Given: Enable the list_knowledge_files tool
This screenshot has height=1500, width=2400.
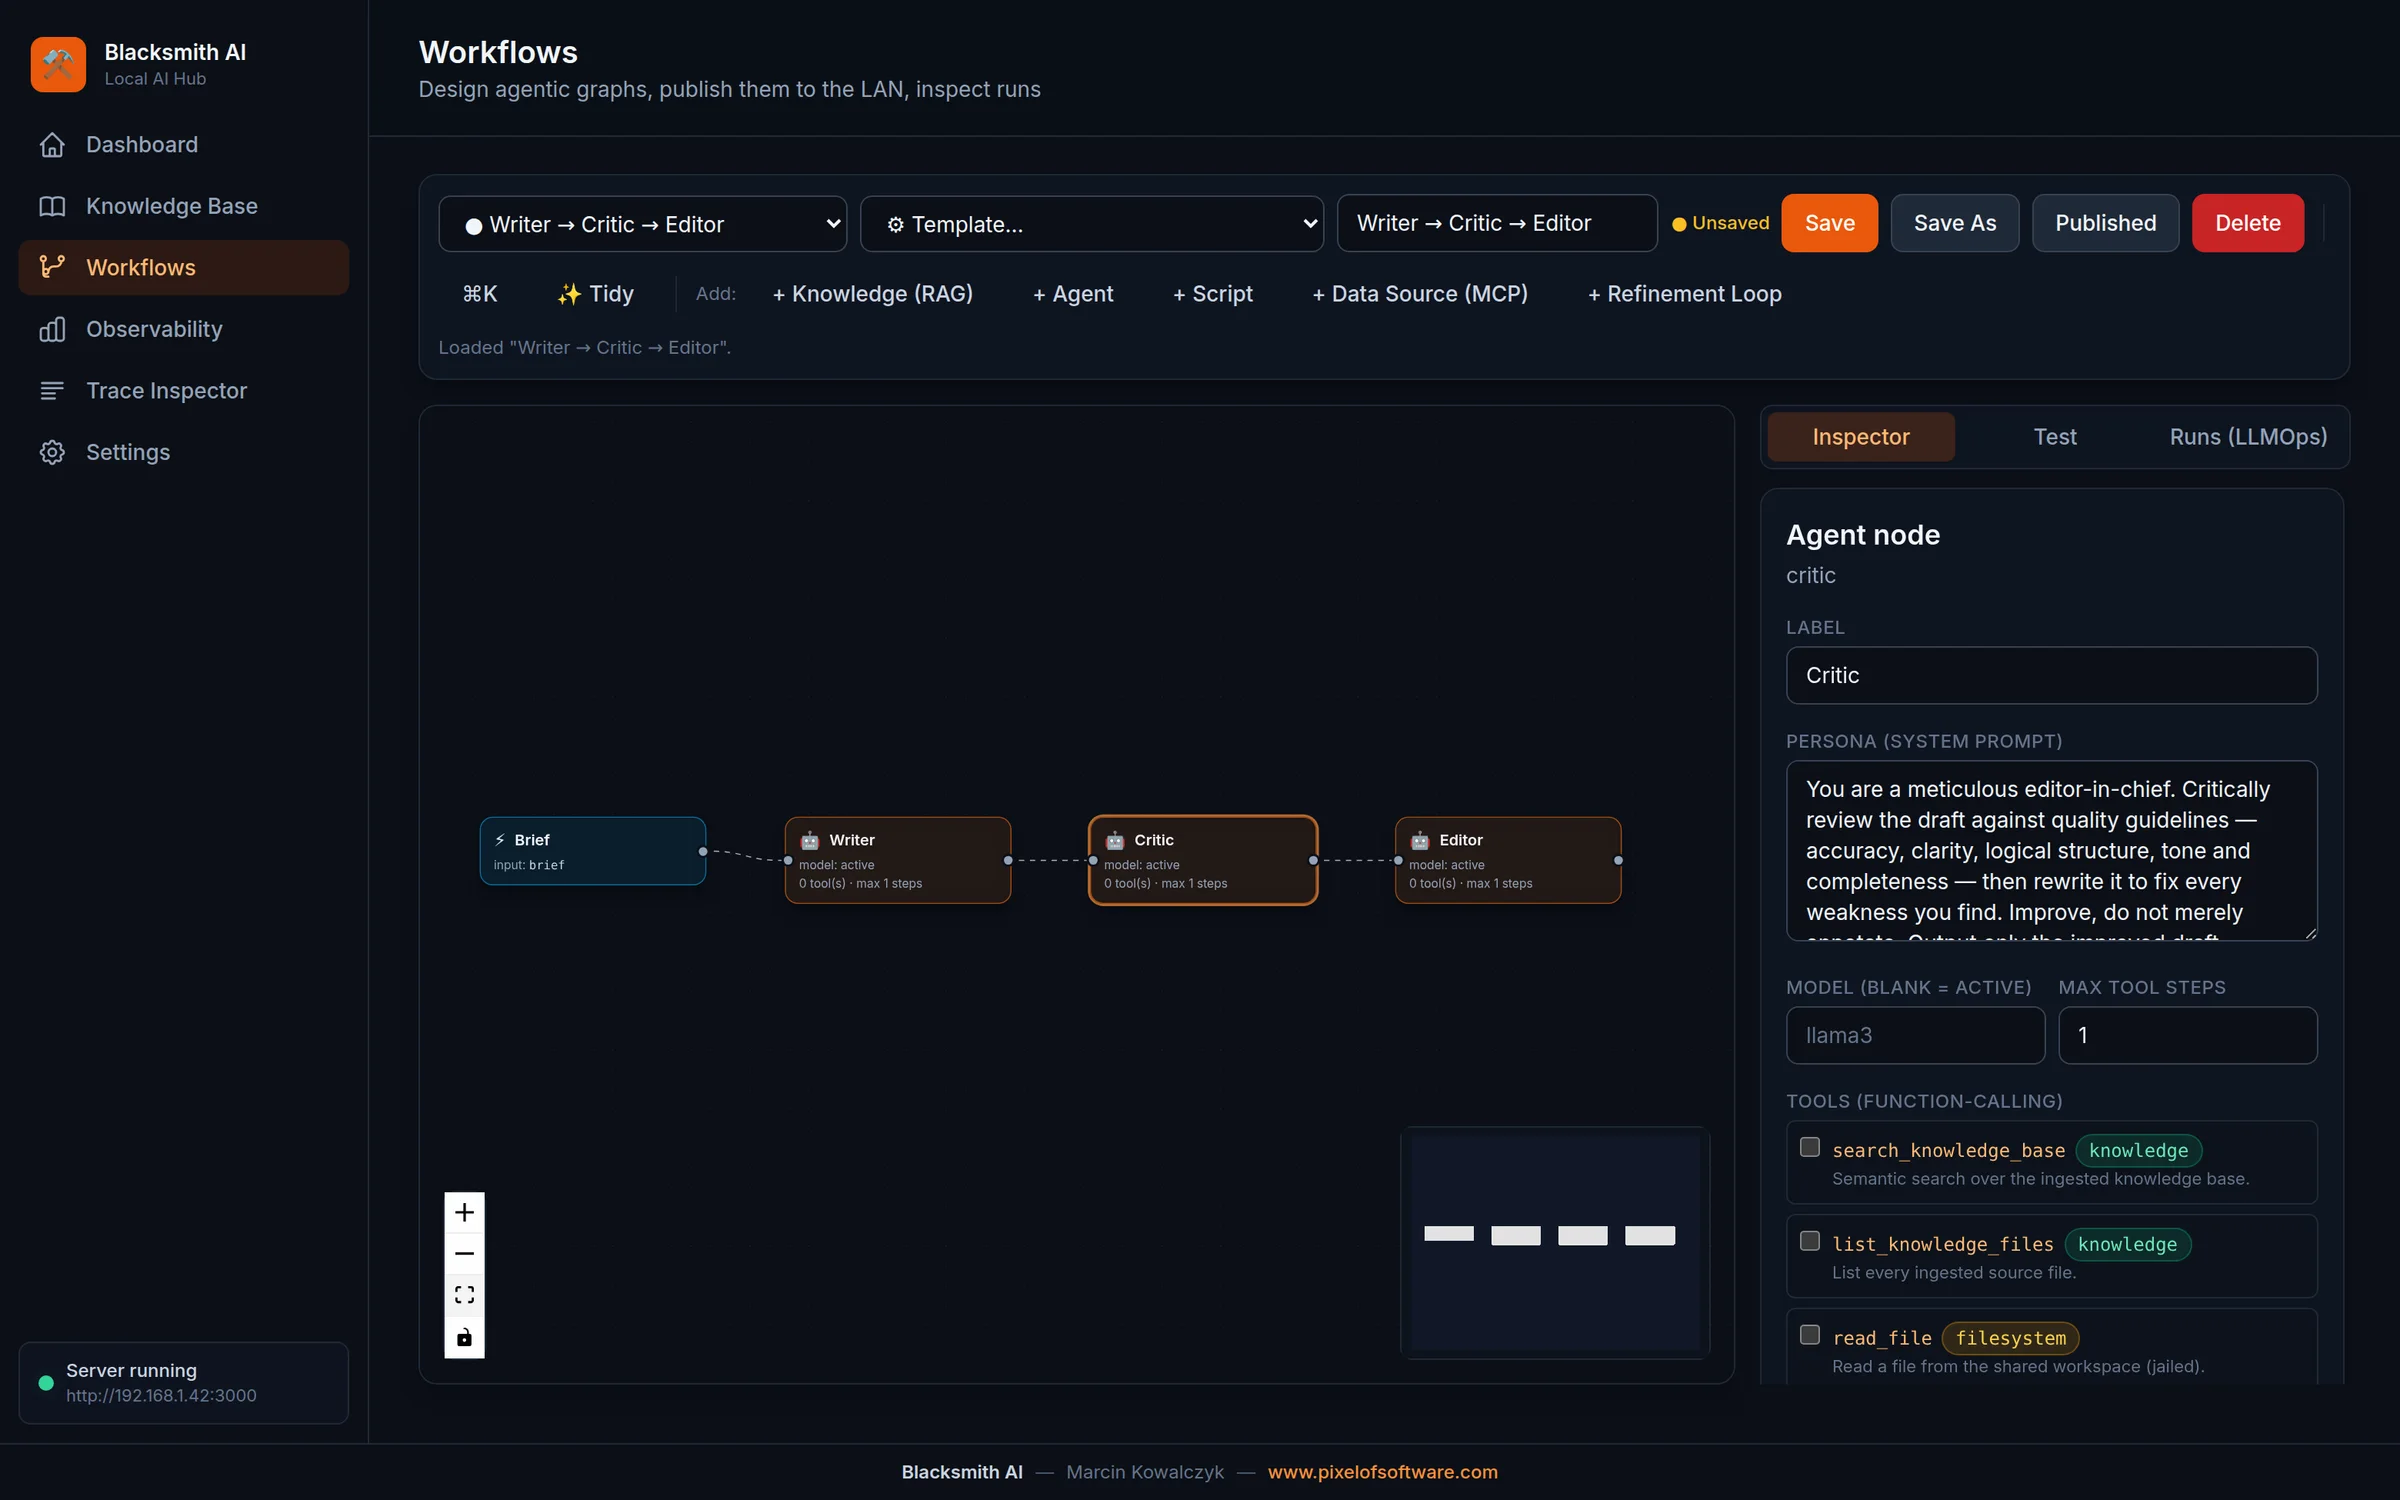Looking at the screenshot, I should pyautogui.click(x=1810, y=1241).
